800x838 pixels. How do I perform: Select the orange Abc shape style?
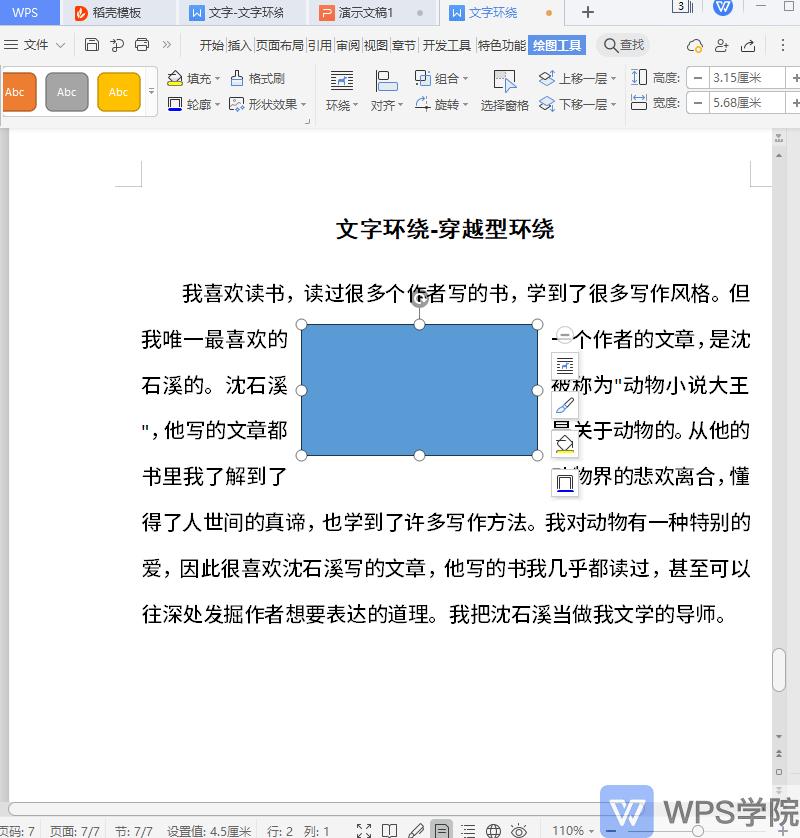[17, 91]
